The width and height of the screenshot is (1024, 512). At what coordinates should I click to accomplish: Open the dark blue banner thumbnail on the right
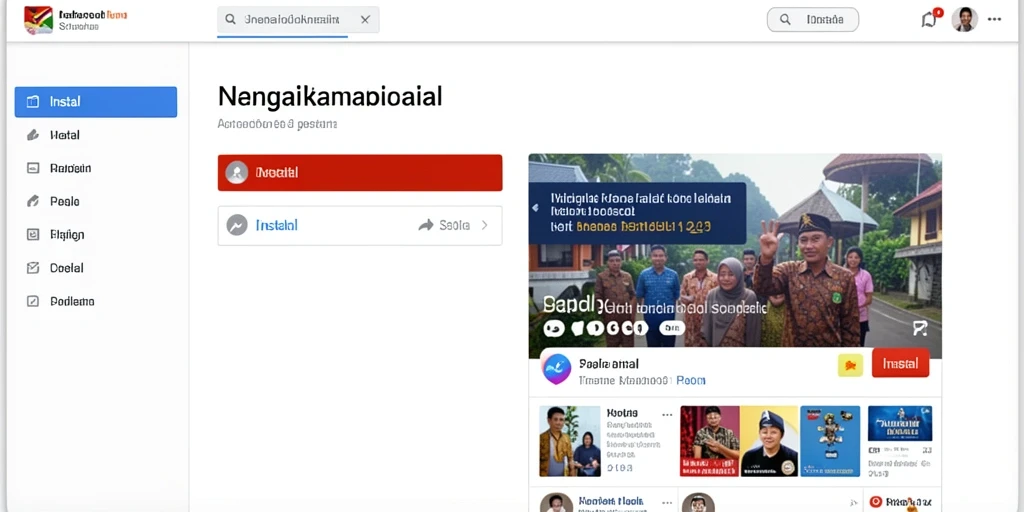click(900, 423)
